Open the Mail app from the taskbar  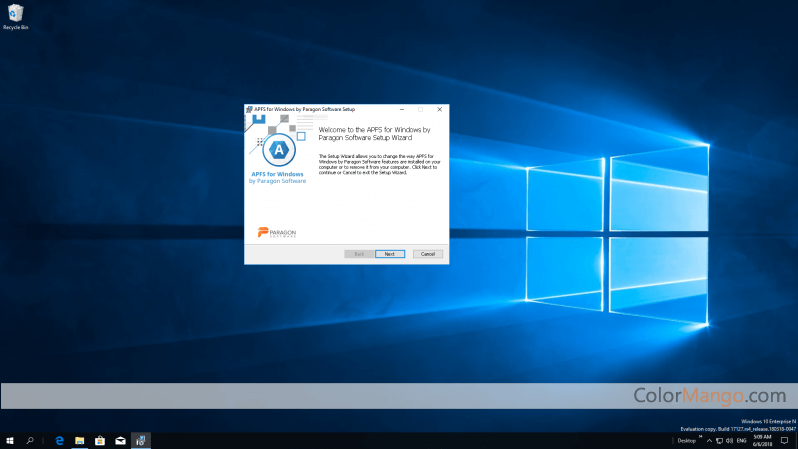[x=120, y=440]
